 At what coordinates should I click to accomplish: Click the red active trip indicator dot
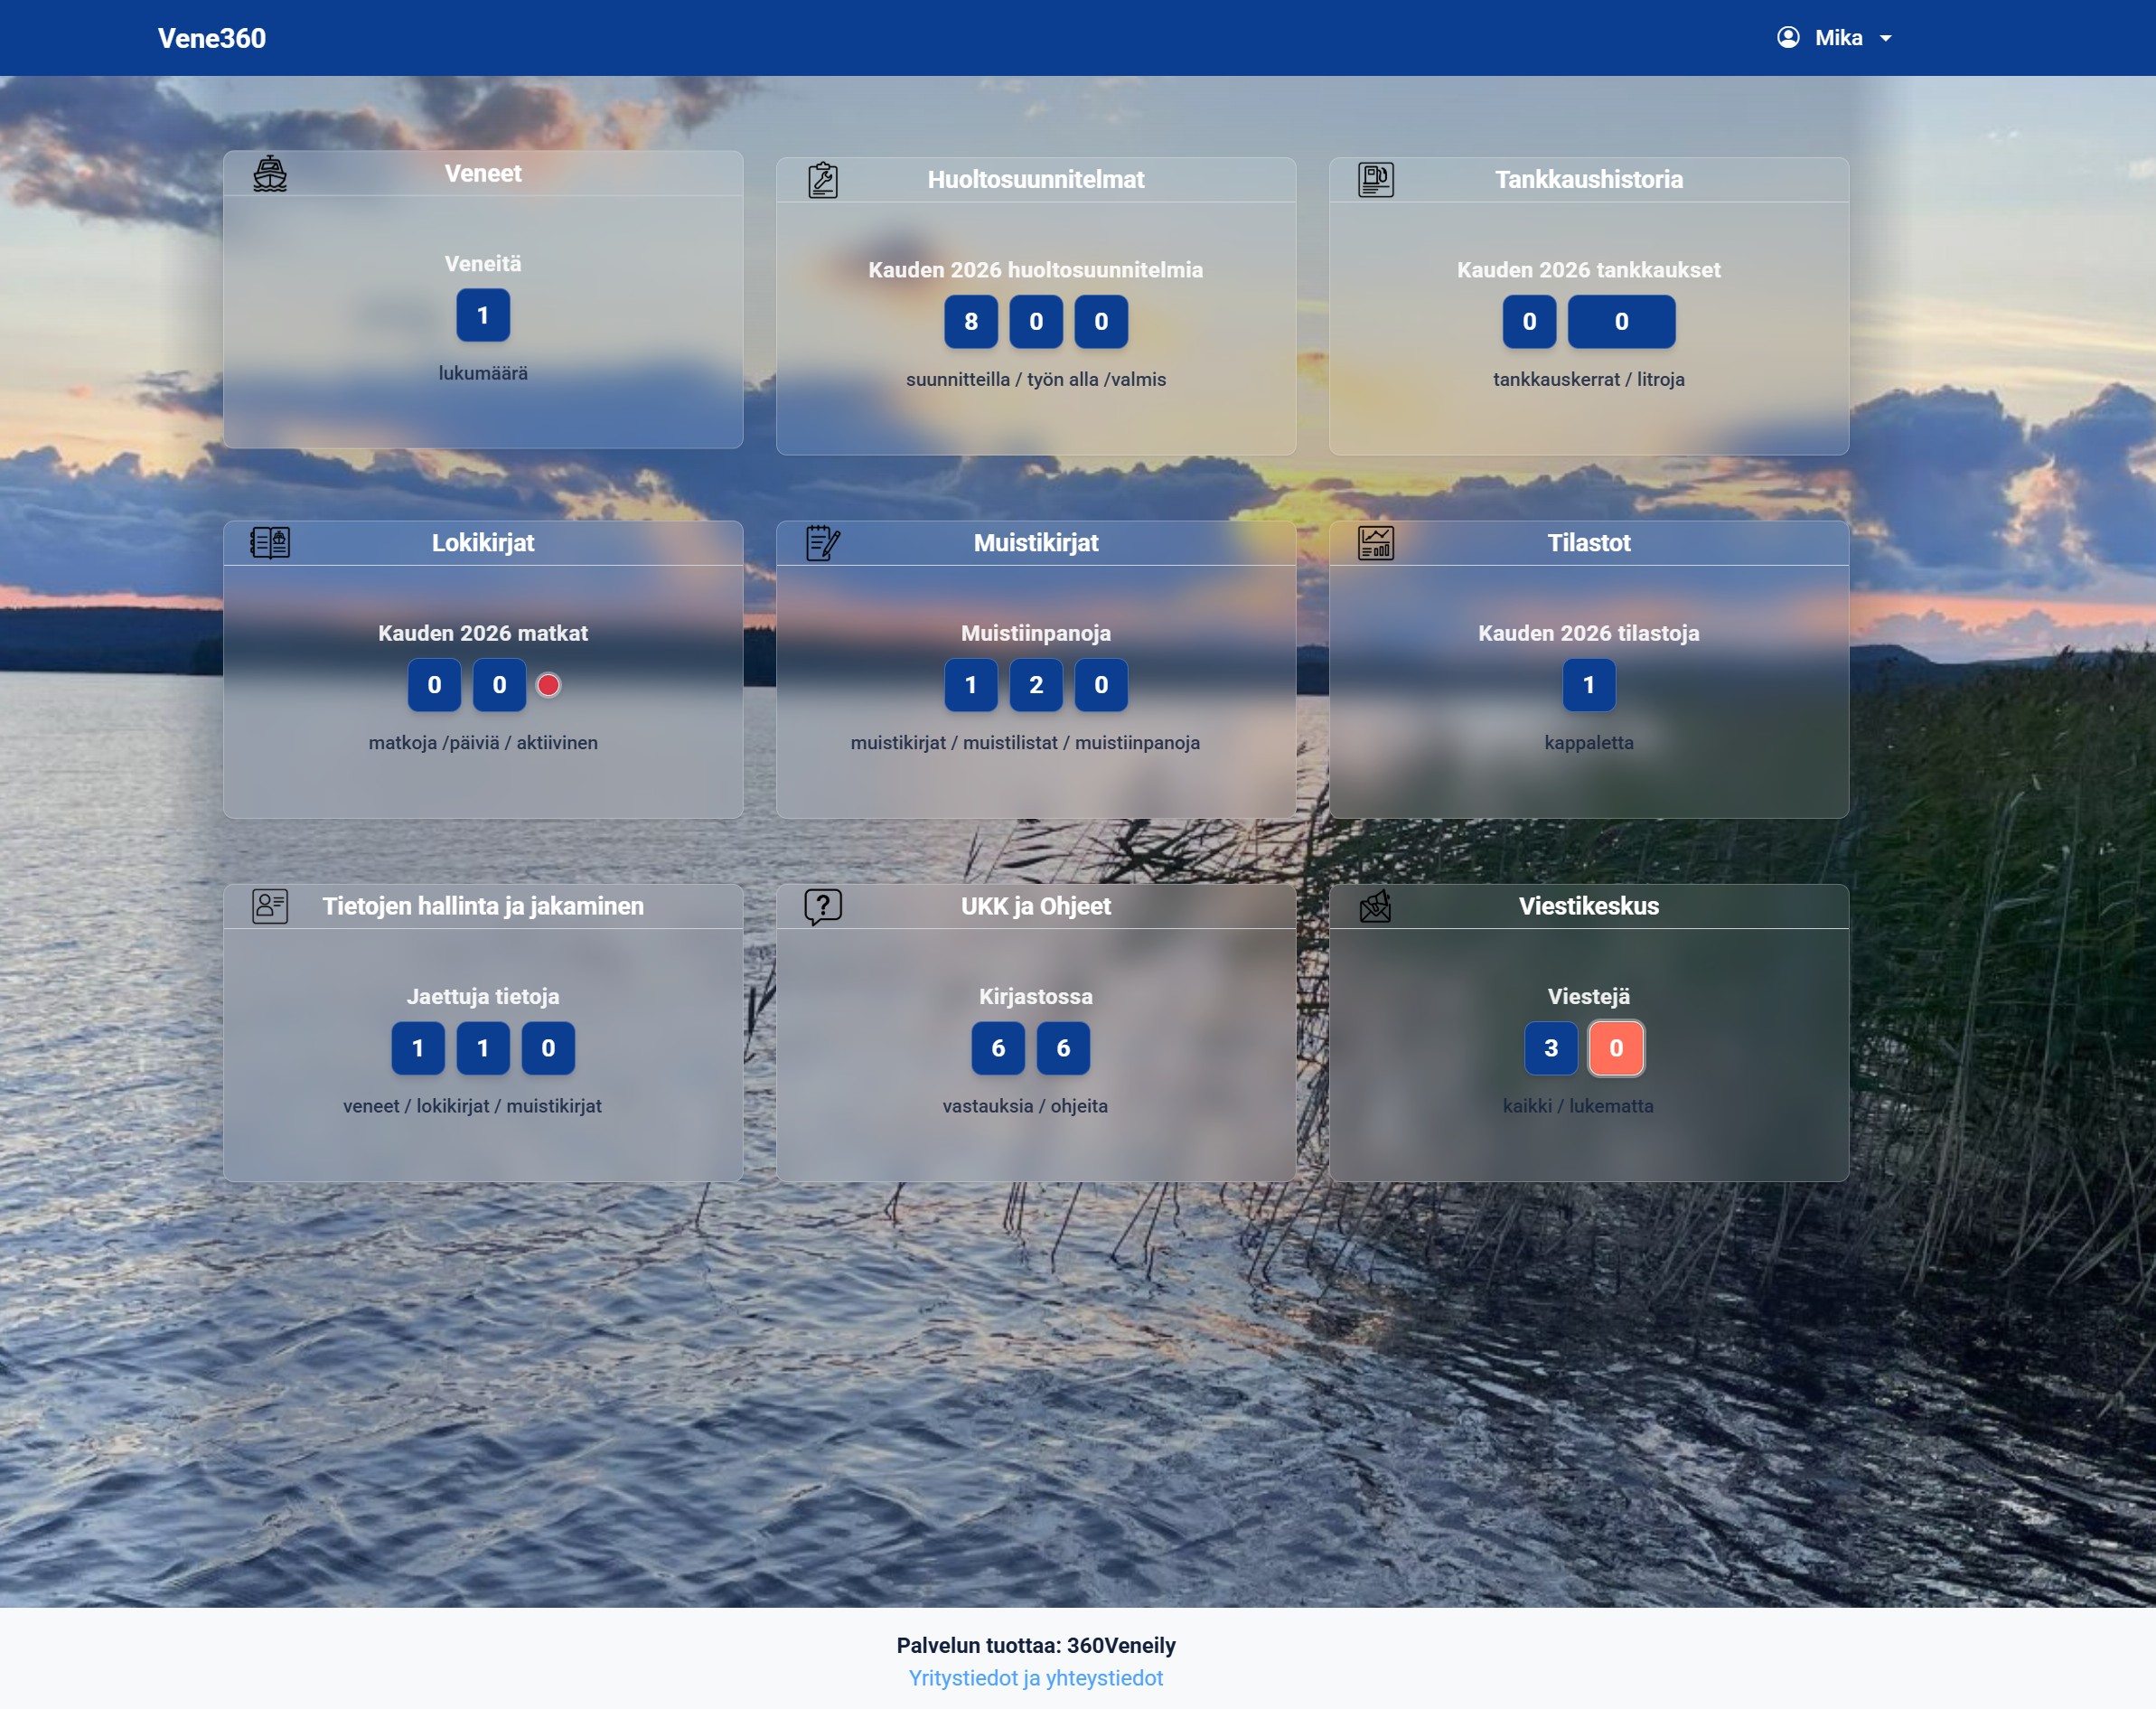pos(548,685)
